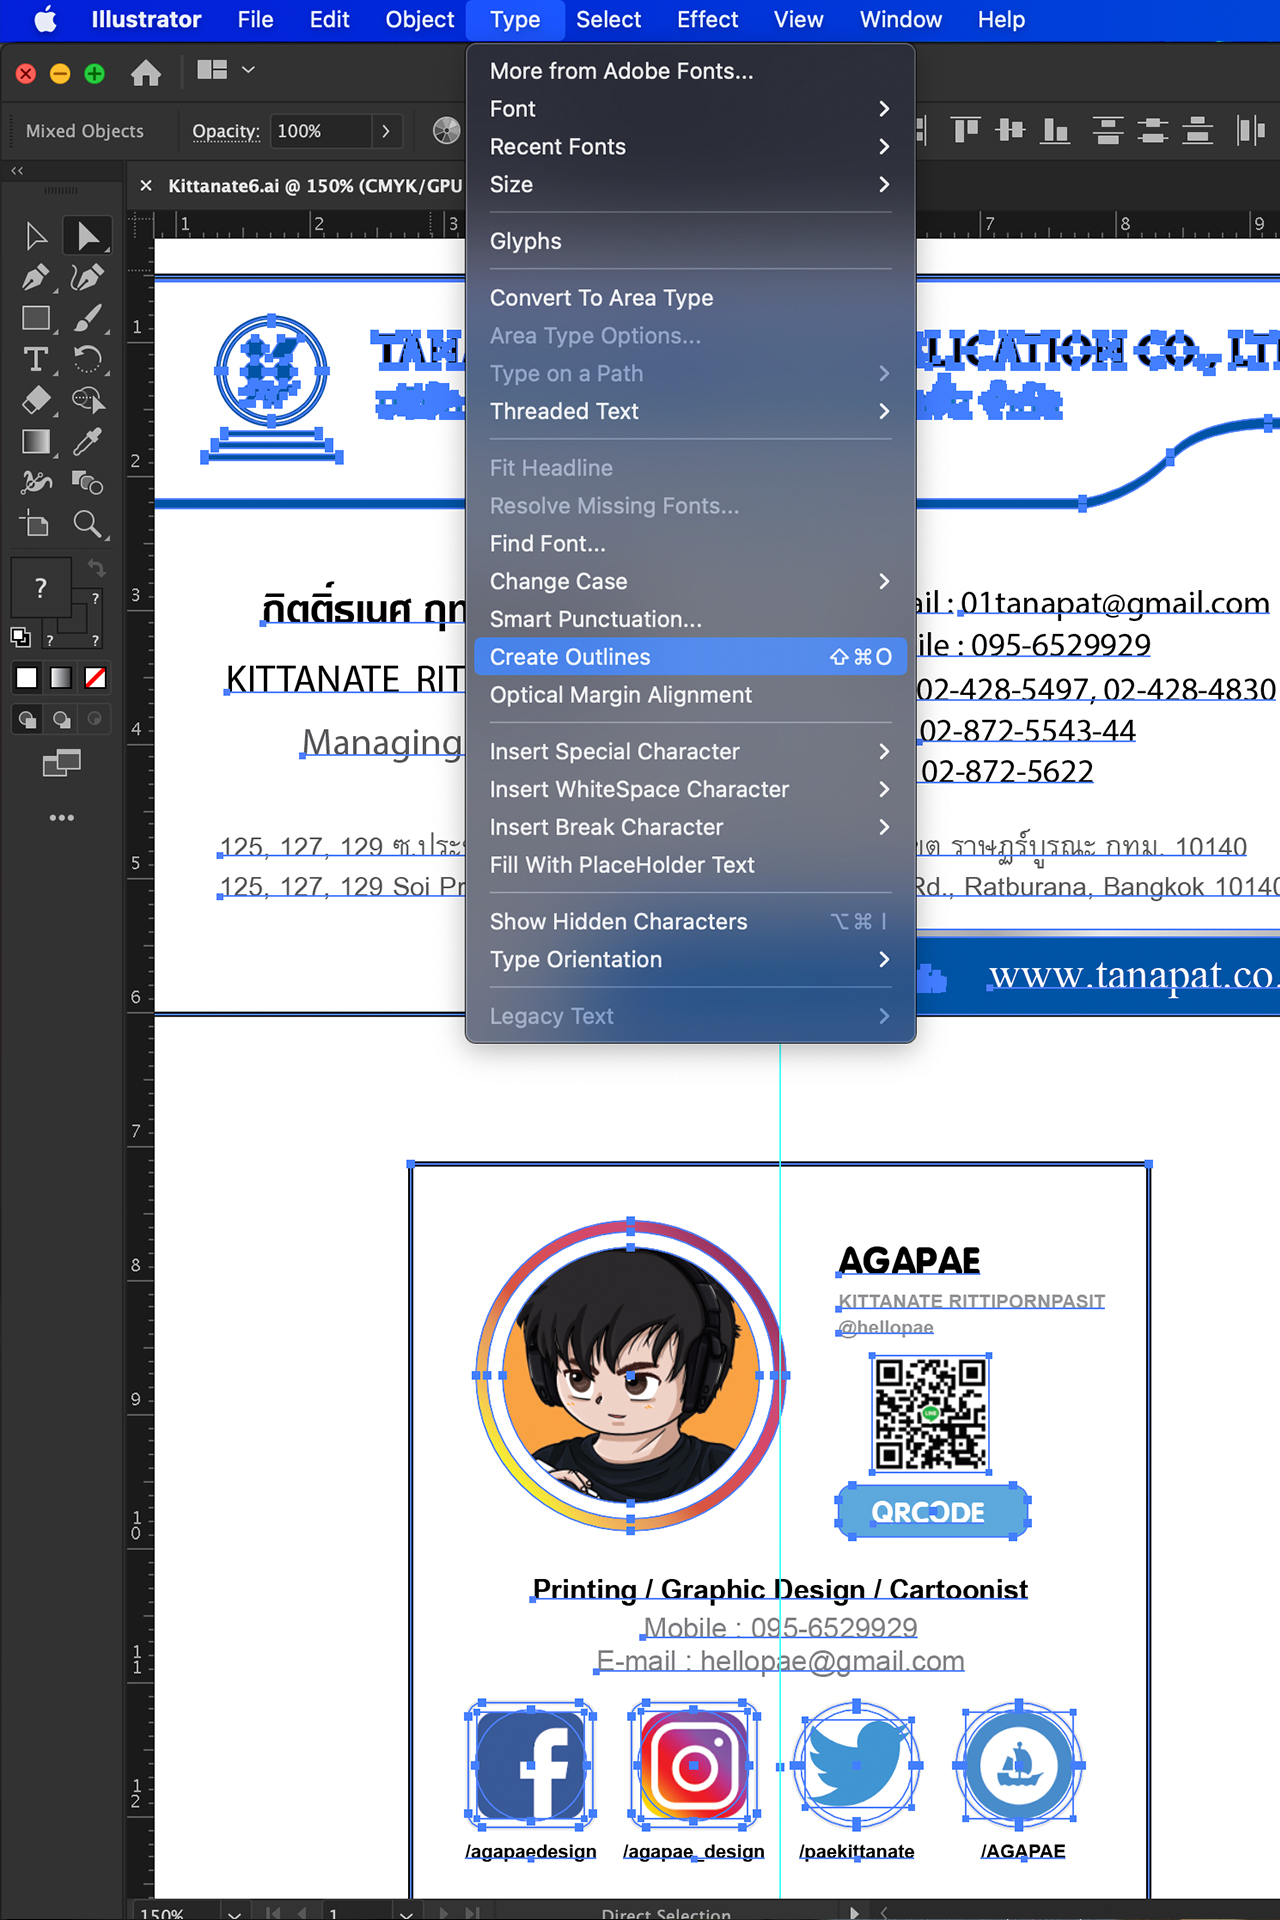The width and height of the screenshot is (1280, 1920).
Task: Open the Object menu in menu bar
Action: [x=419, y=20]
